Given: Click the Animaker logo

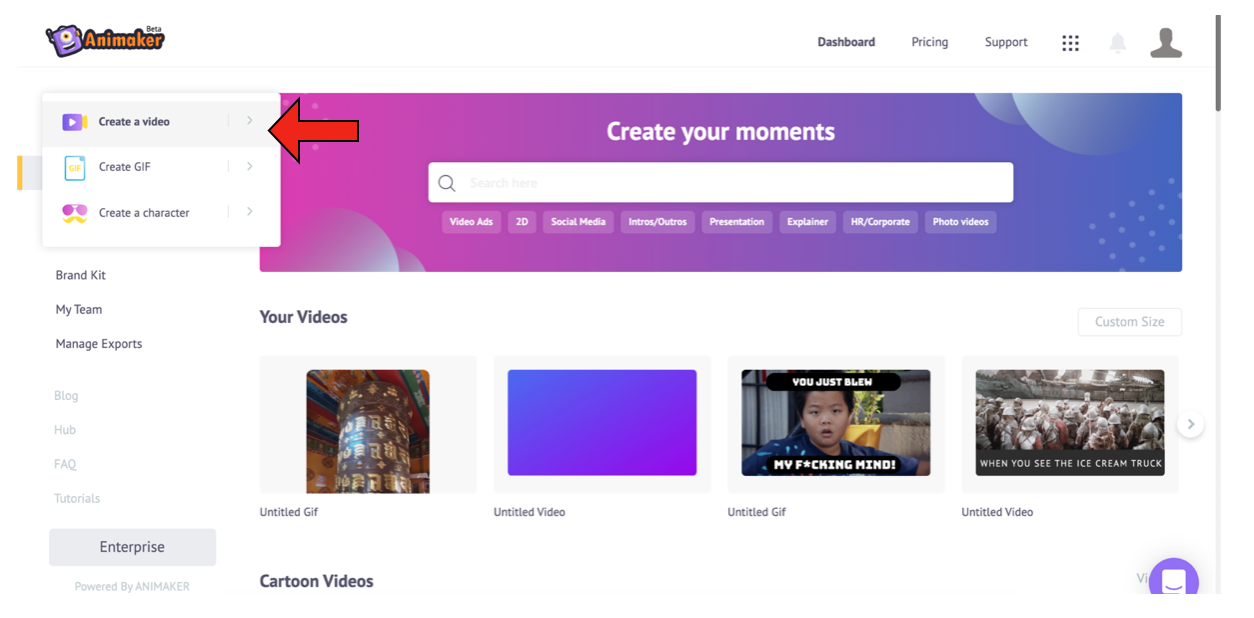Looking at the screenshot, I should coord(105,40).
